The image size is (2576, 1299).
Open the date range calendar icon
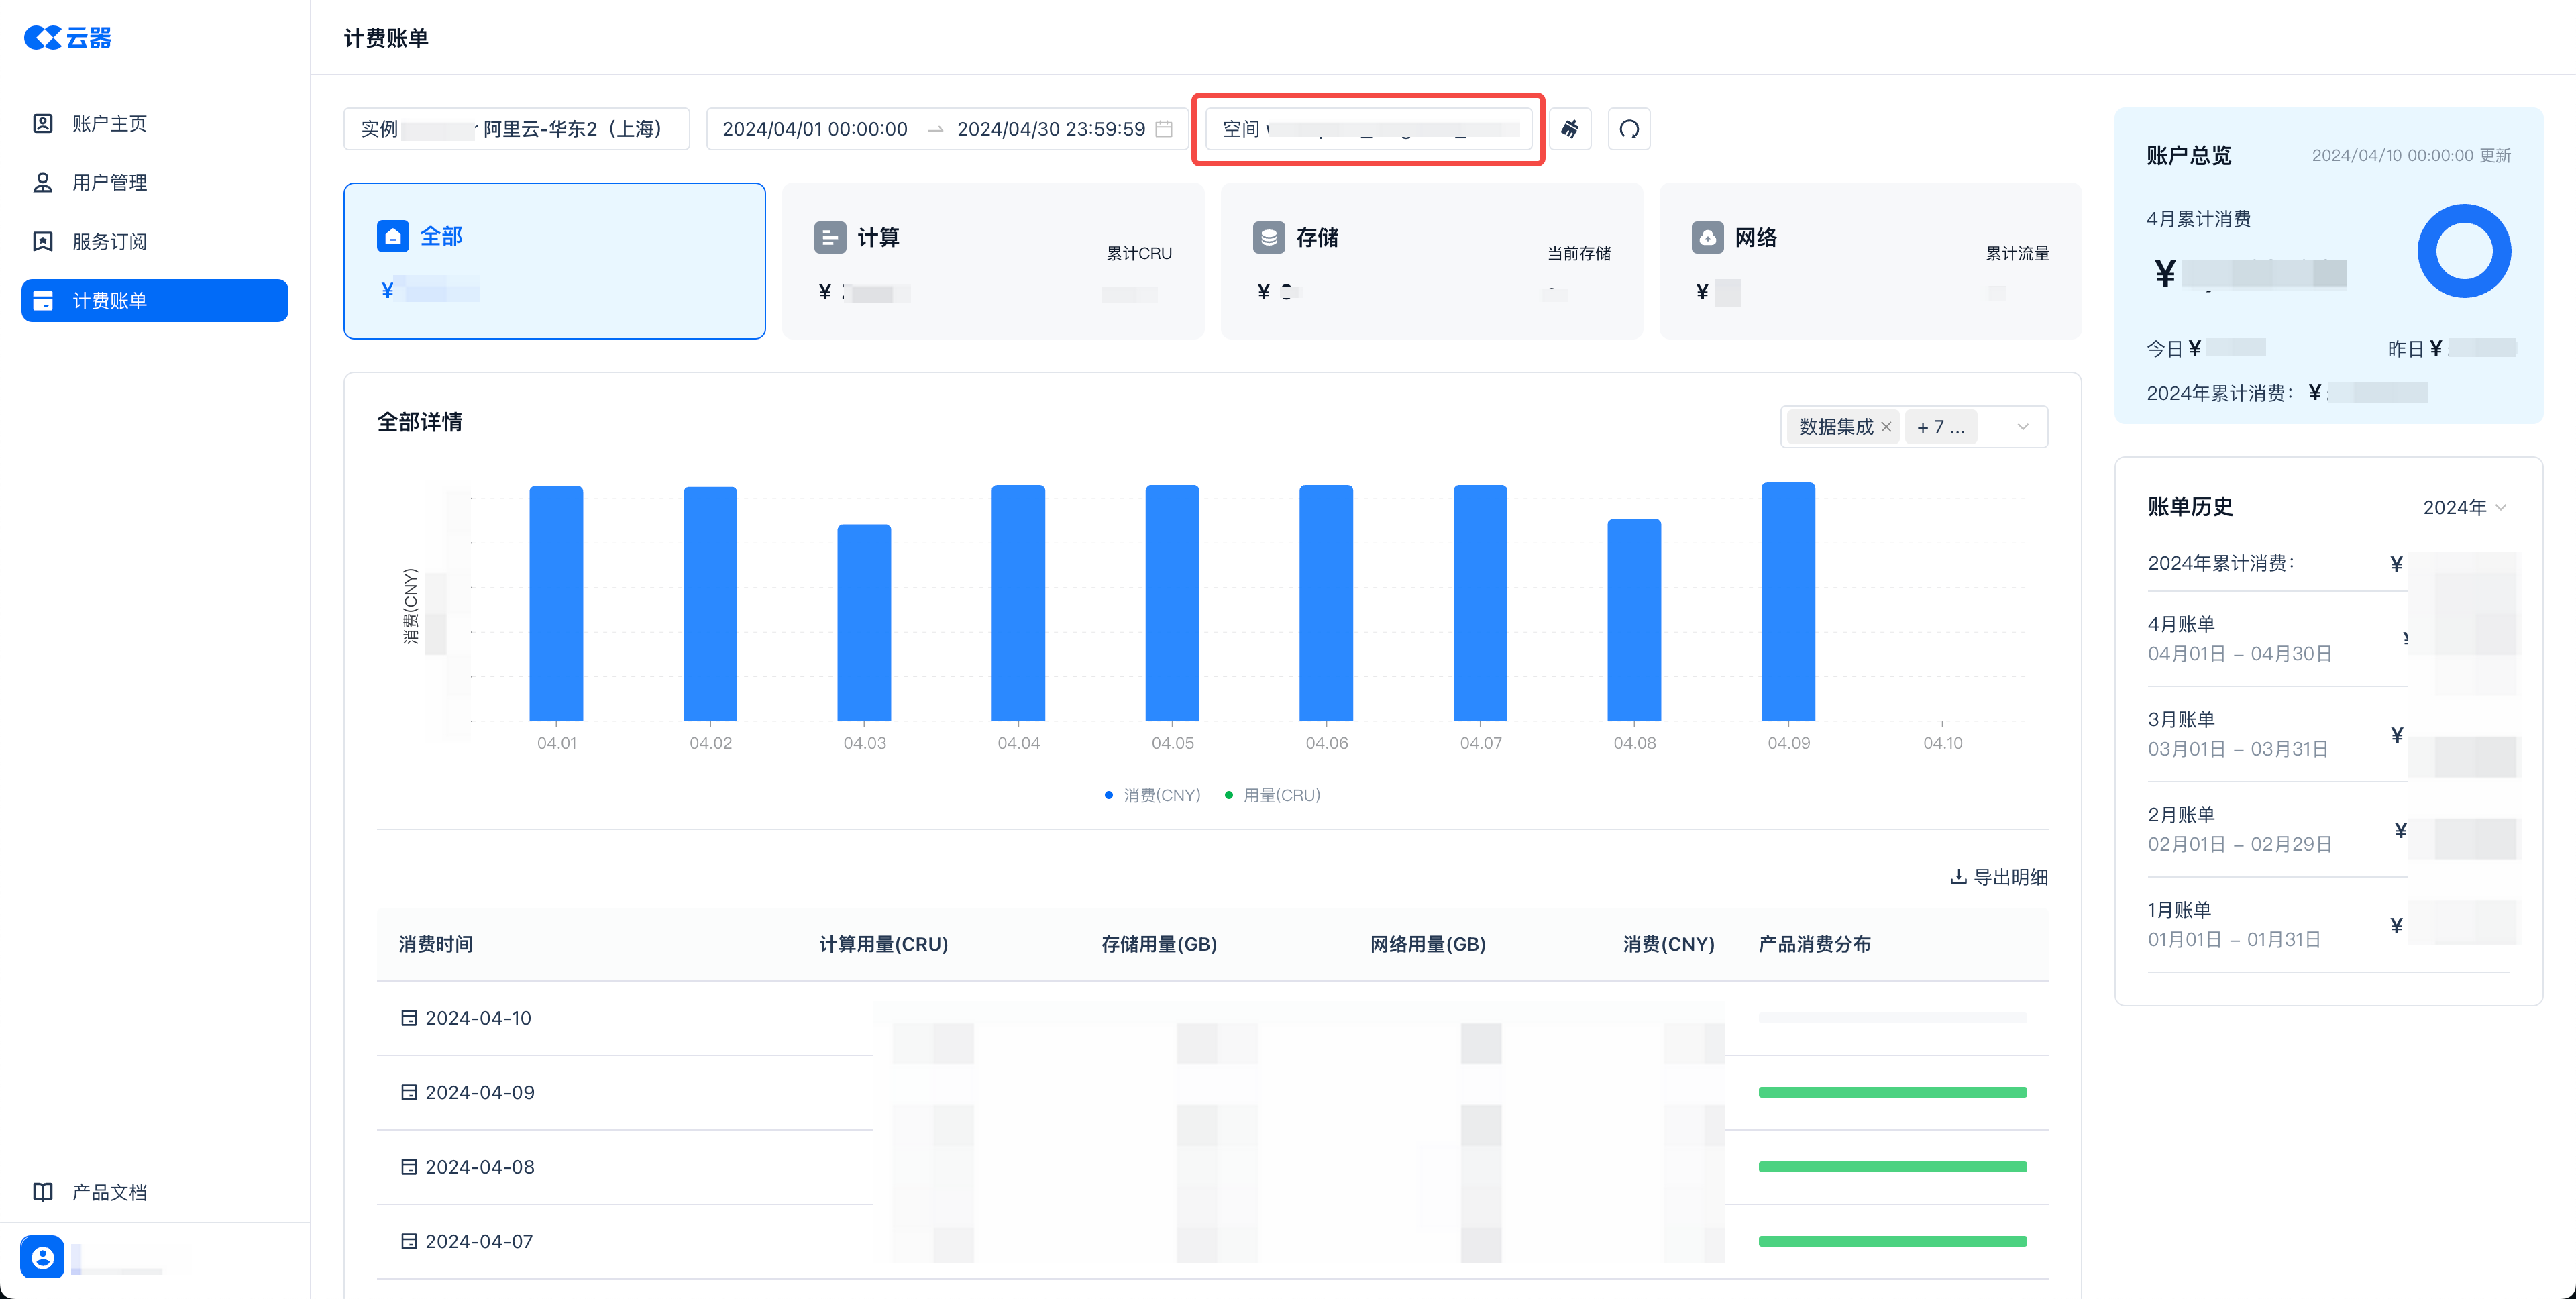[x=1164, y=129]
